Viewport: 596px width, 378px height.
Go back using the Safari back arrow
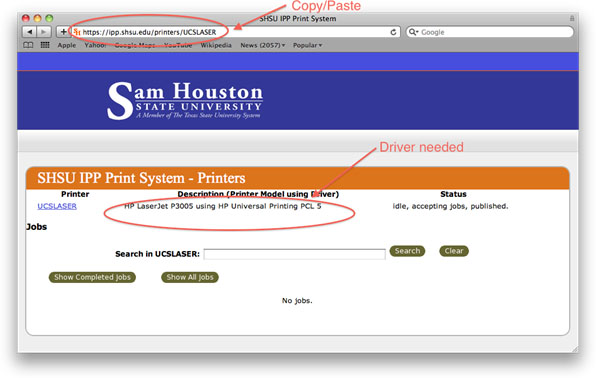point(29,32)
